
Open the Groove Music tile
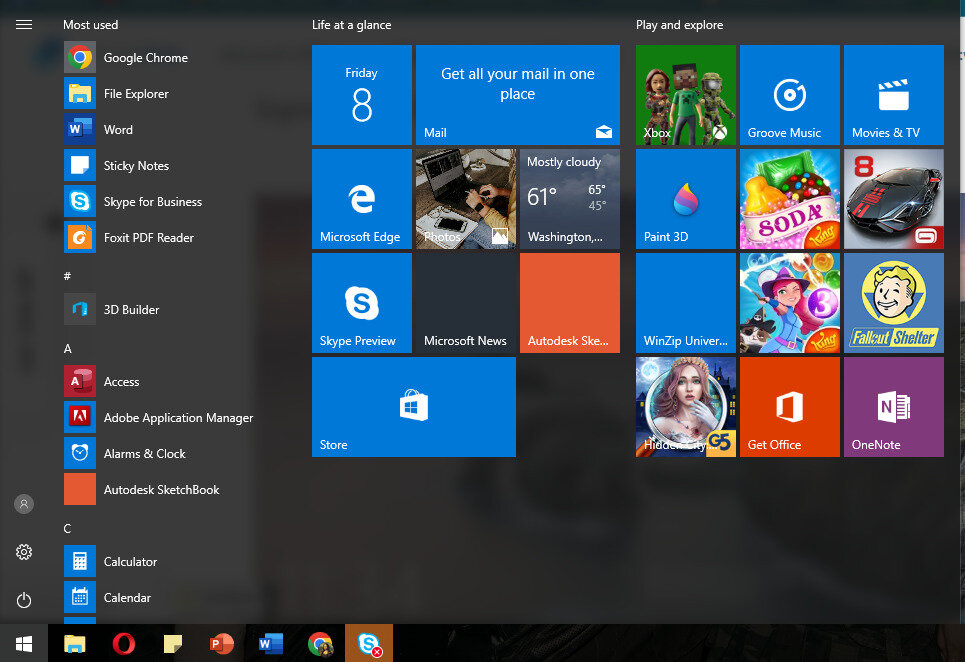790,95
